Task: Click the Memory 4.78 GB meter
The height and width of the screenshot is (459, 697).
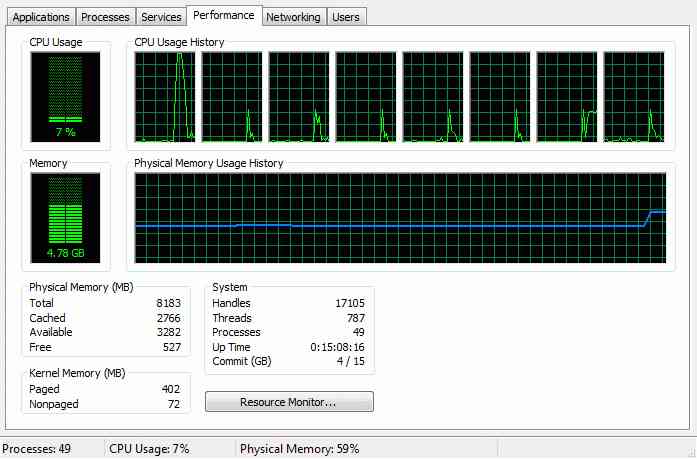Action: coord(65,218)
